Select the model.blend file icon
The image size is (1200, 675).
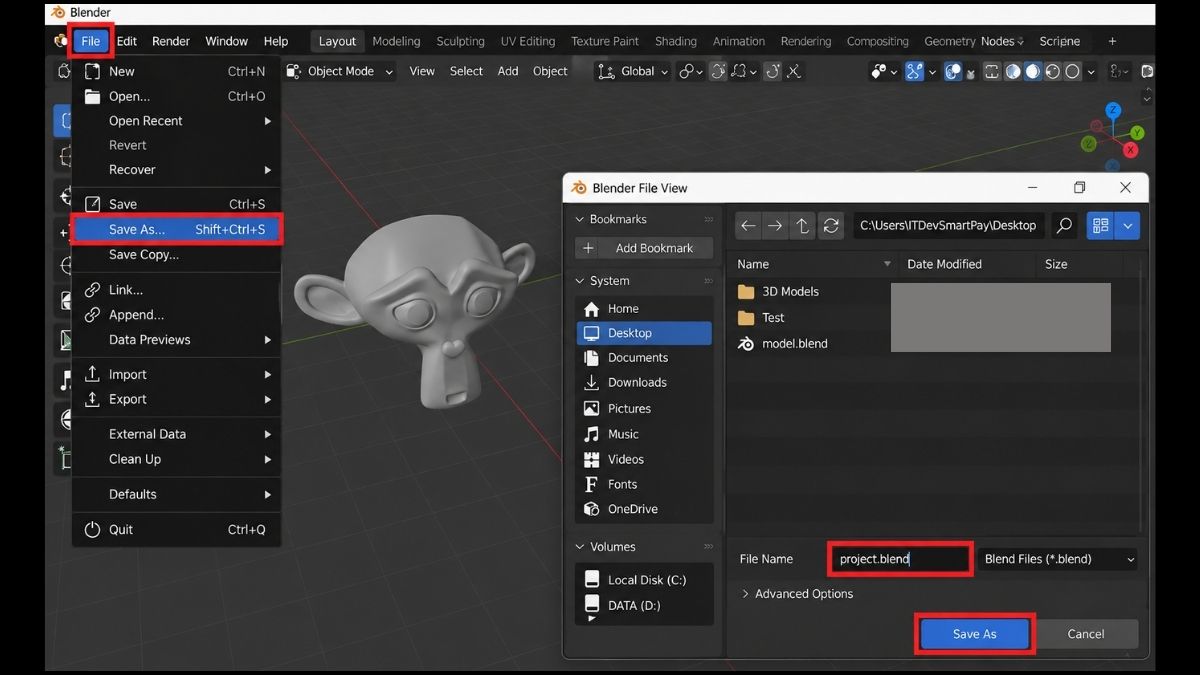pos(745,343)
